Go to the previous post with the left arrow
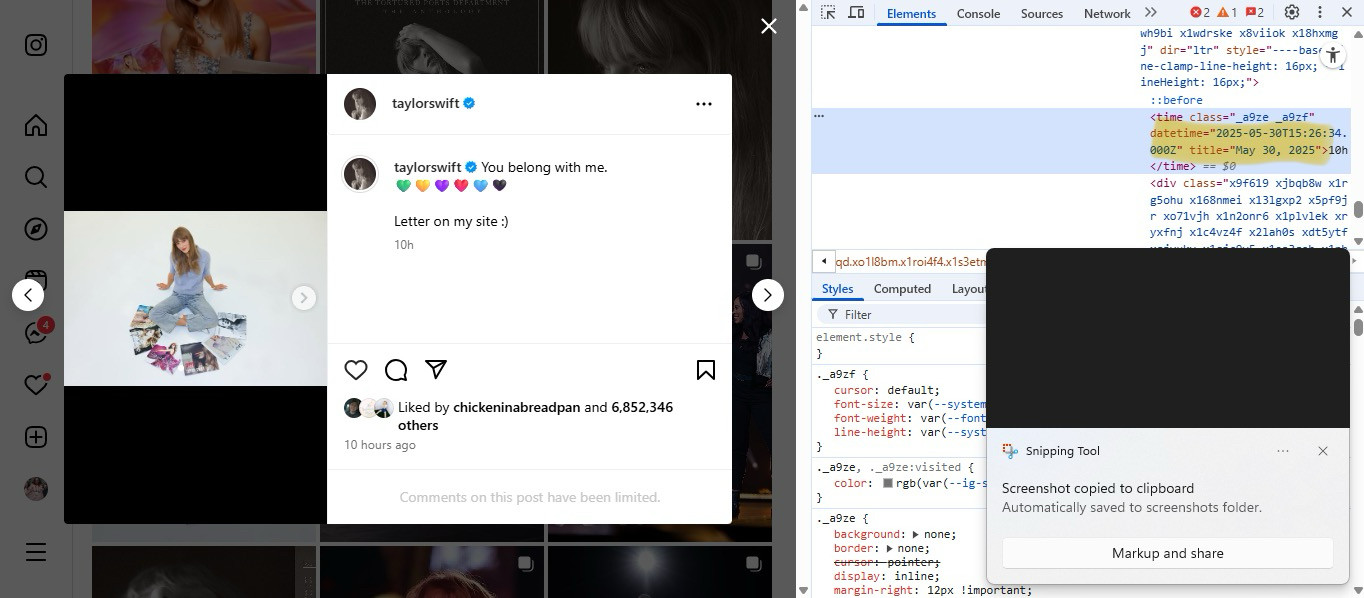1364x598 pixels. pos(28,295)
